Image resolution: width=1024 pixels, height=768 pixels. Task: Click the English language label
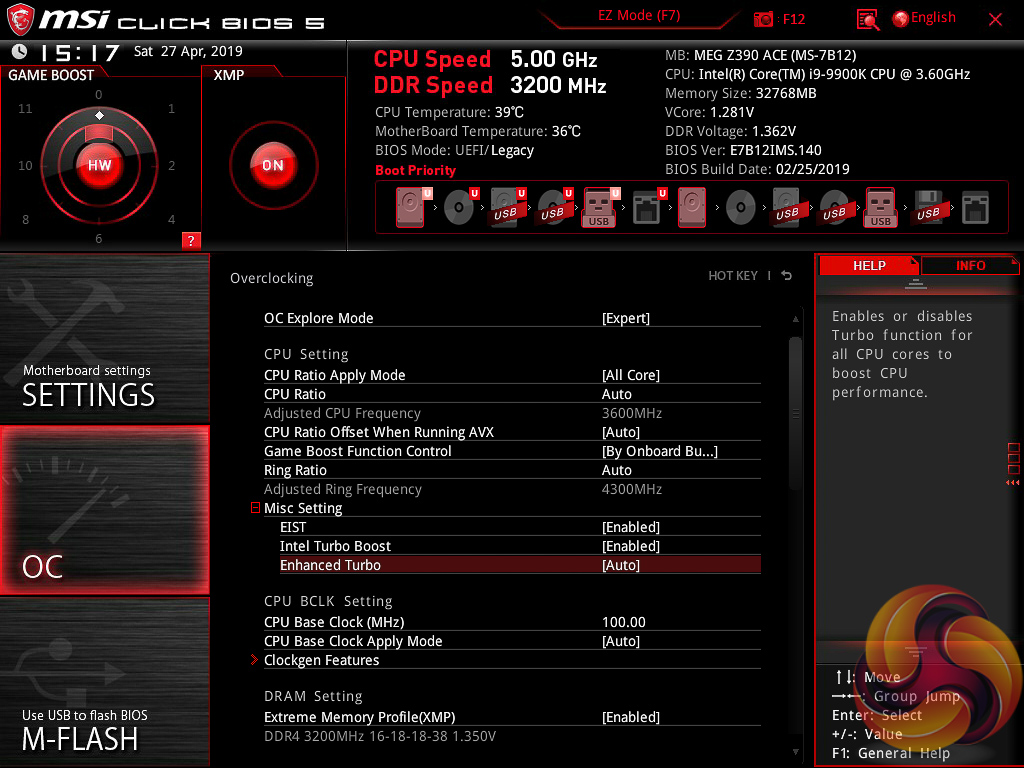pyautogui.click(x=933, y=18)
